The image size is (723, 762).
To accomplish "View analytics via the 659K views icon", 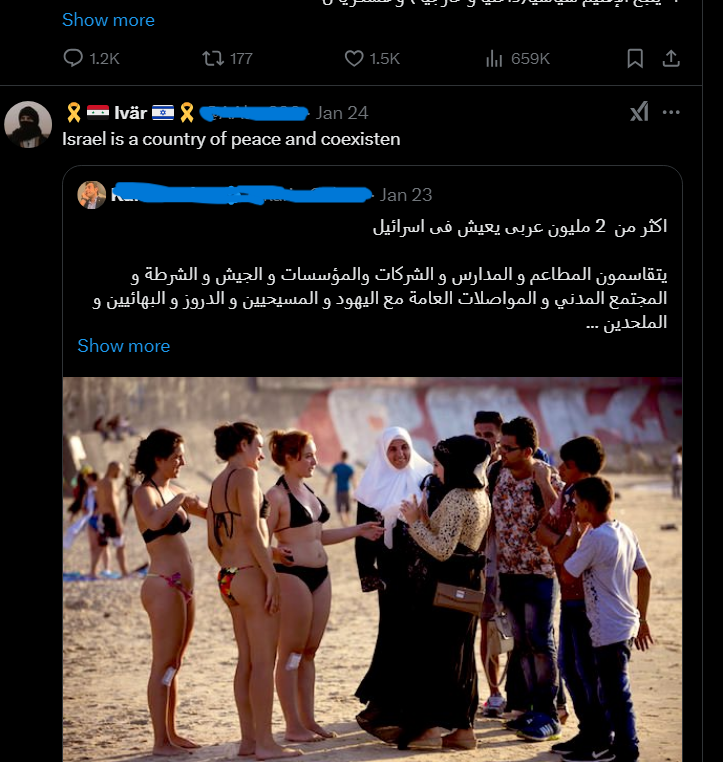I will point(494,59).
